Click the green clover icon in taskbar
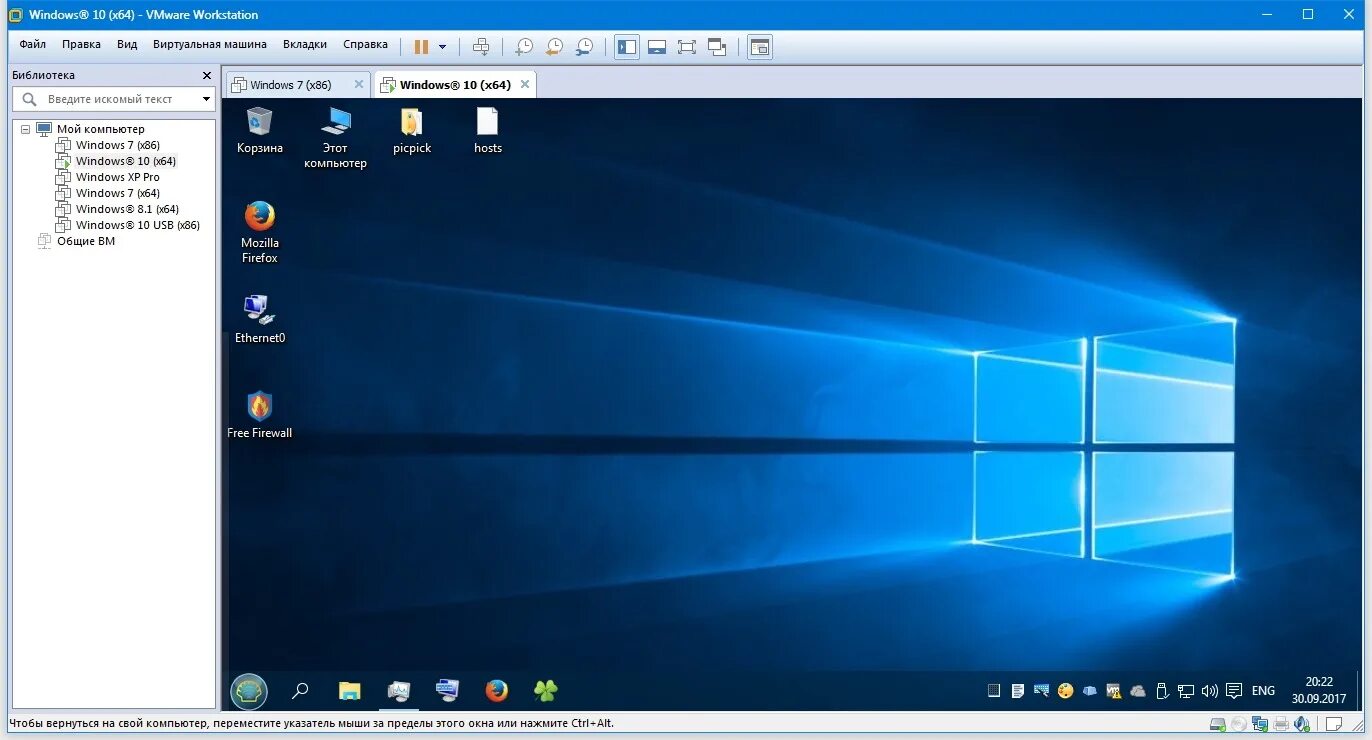The height and width of the screenshot is (740, 1372). [545, 690]
